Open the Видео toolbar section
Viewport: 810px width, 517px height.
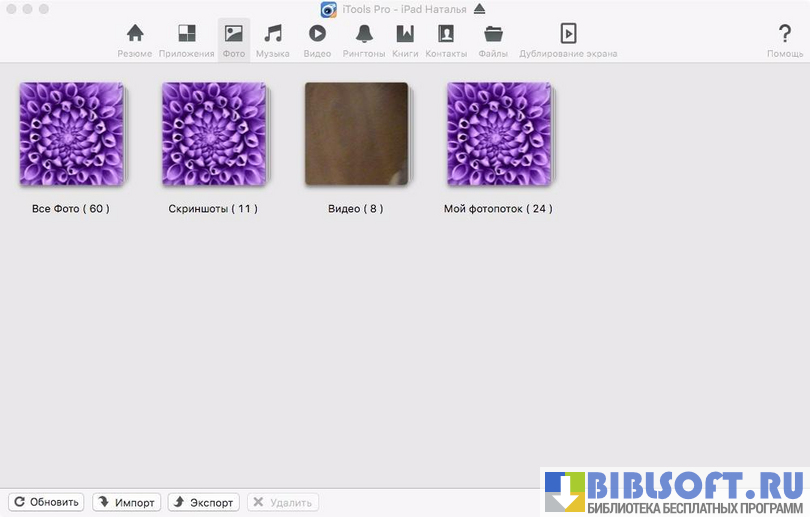click(x=317, y=40)
